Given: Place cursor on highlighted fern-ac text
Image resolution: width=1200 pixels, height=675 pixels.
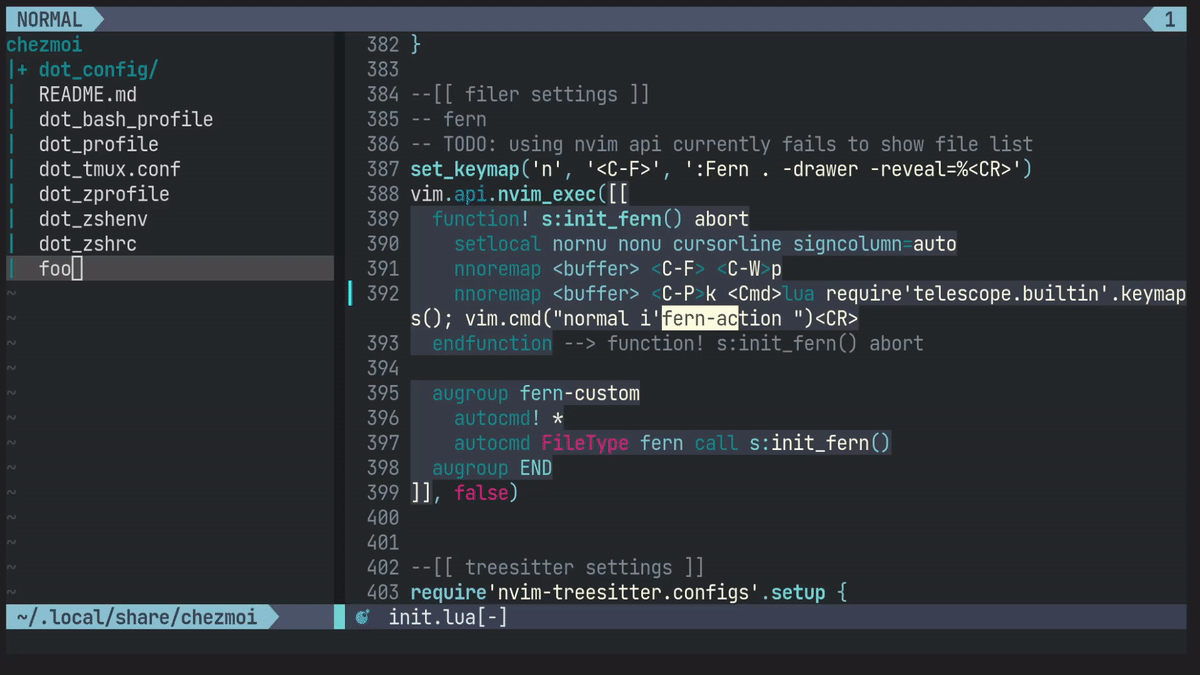Looking at the screenshot, I should 698,318.
